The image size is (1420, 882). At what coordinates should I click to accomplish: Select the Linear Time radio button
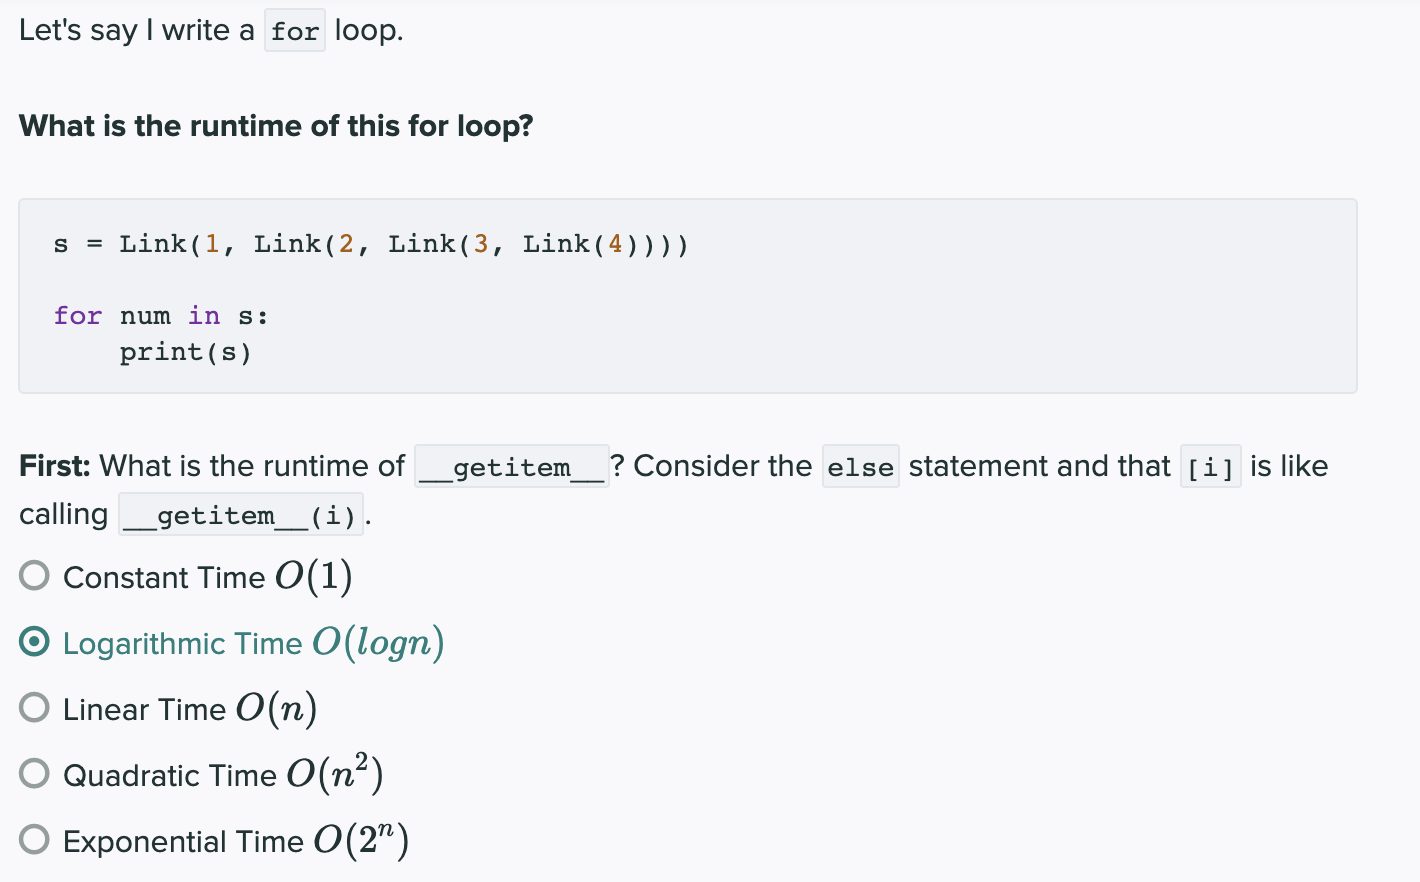pyautogui.click(x=34, y=707)
